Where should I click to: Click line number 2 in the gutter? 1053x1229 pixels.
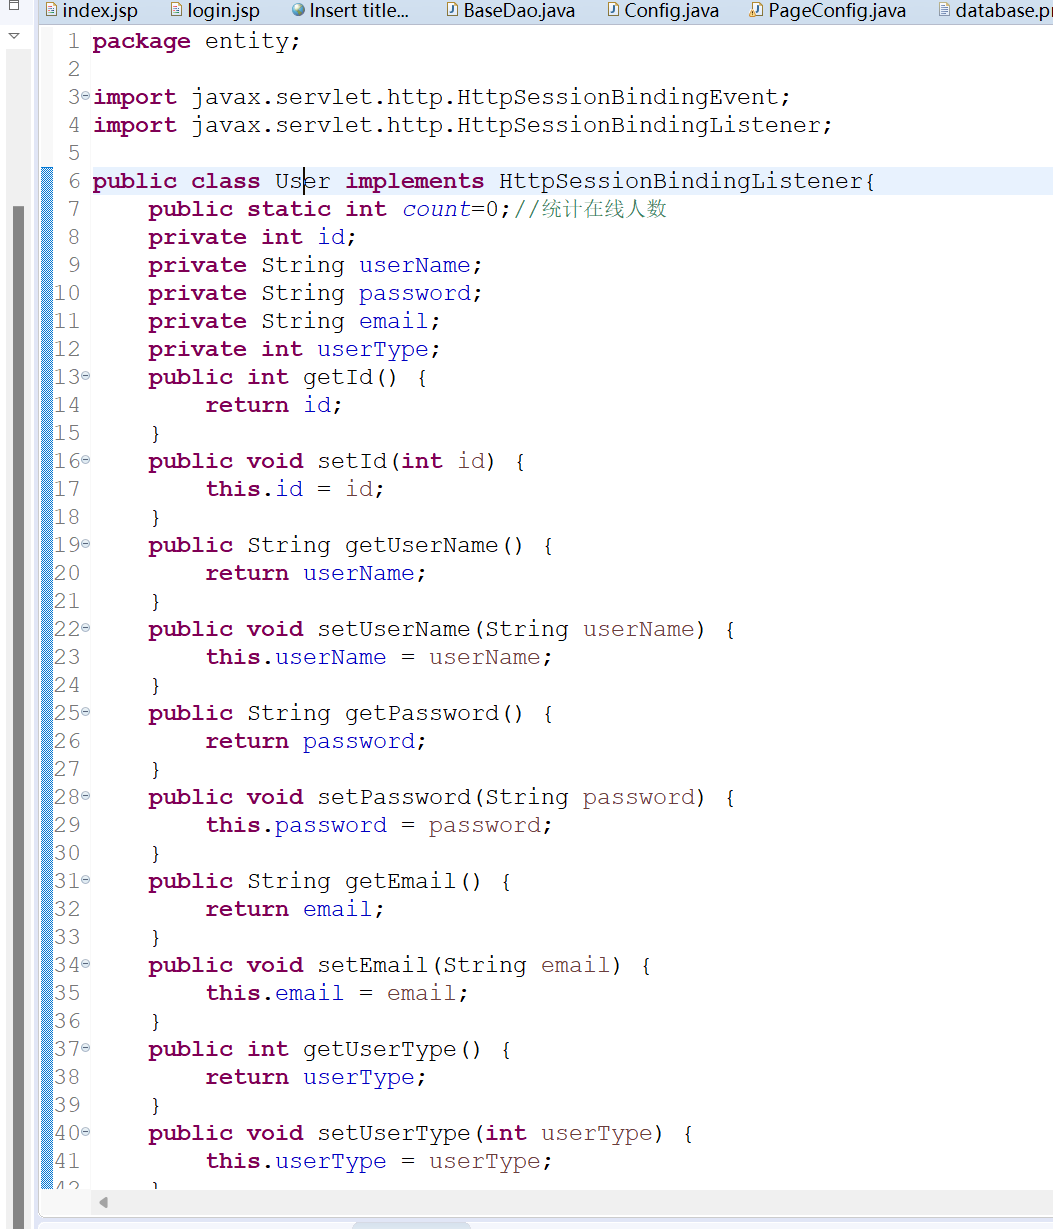[73, 69]
